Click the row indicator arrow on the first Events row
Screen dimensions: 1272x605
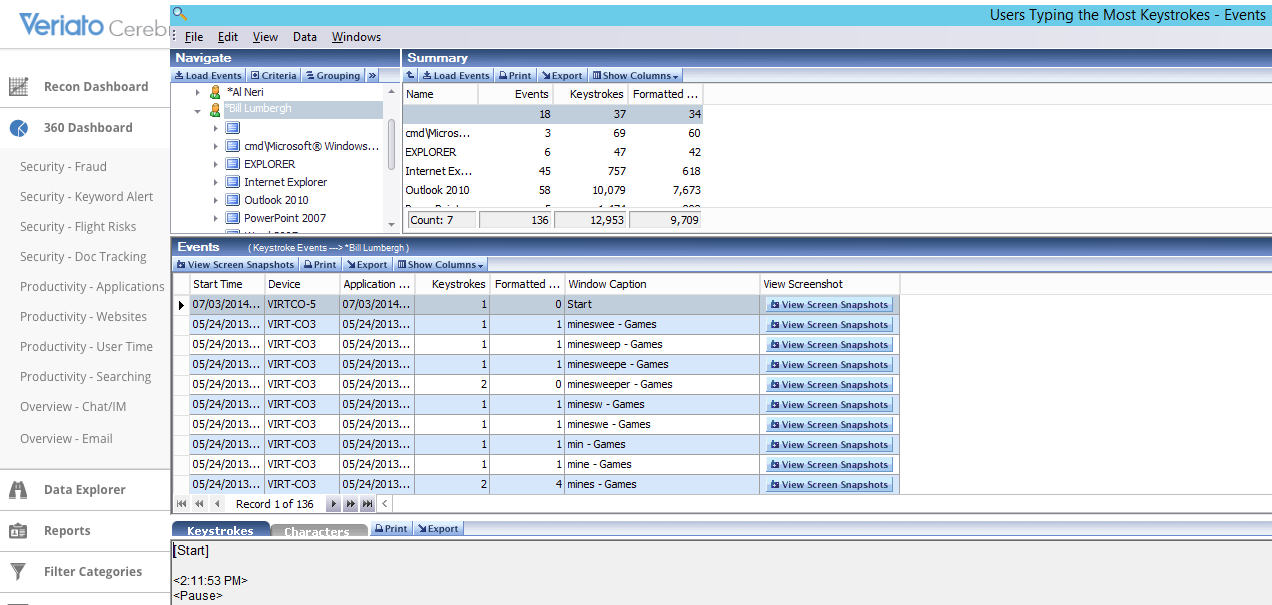181,305
